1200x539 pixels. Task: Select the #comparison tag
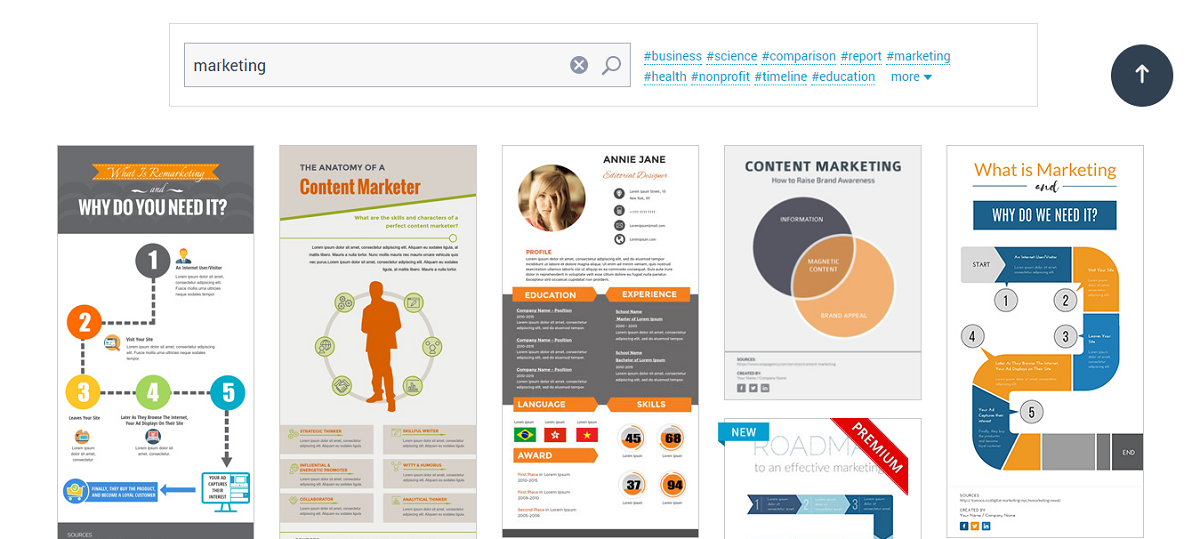click(798, 56)
